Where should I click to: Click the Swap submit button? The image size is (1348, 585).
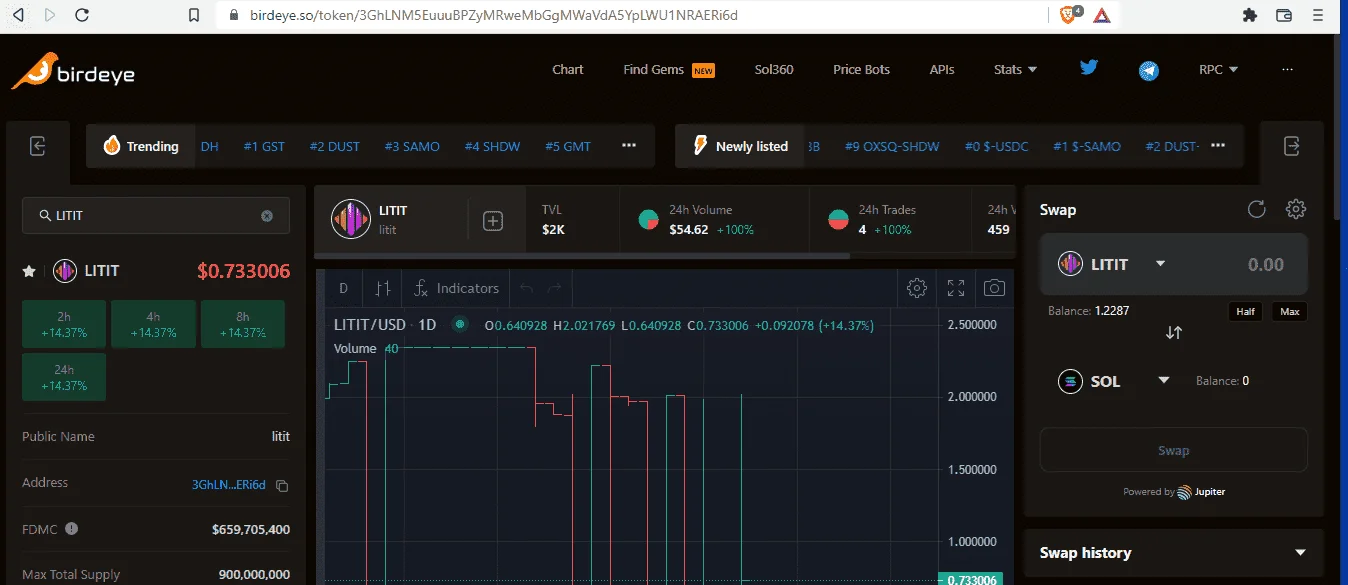[x=1174, y=450]
